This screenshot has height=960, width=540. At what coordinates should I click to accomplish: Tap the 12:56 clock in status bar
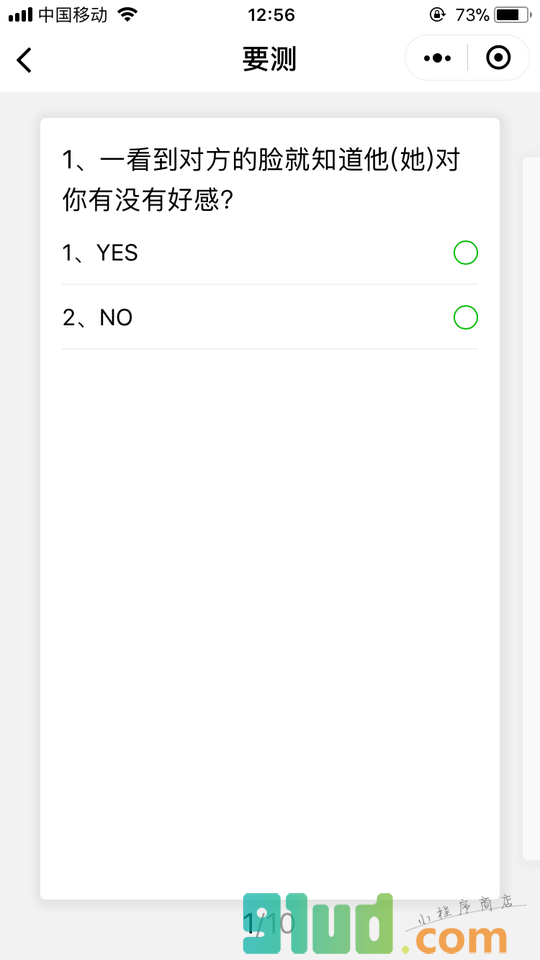pyautogui.click(x=271, y=15)
